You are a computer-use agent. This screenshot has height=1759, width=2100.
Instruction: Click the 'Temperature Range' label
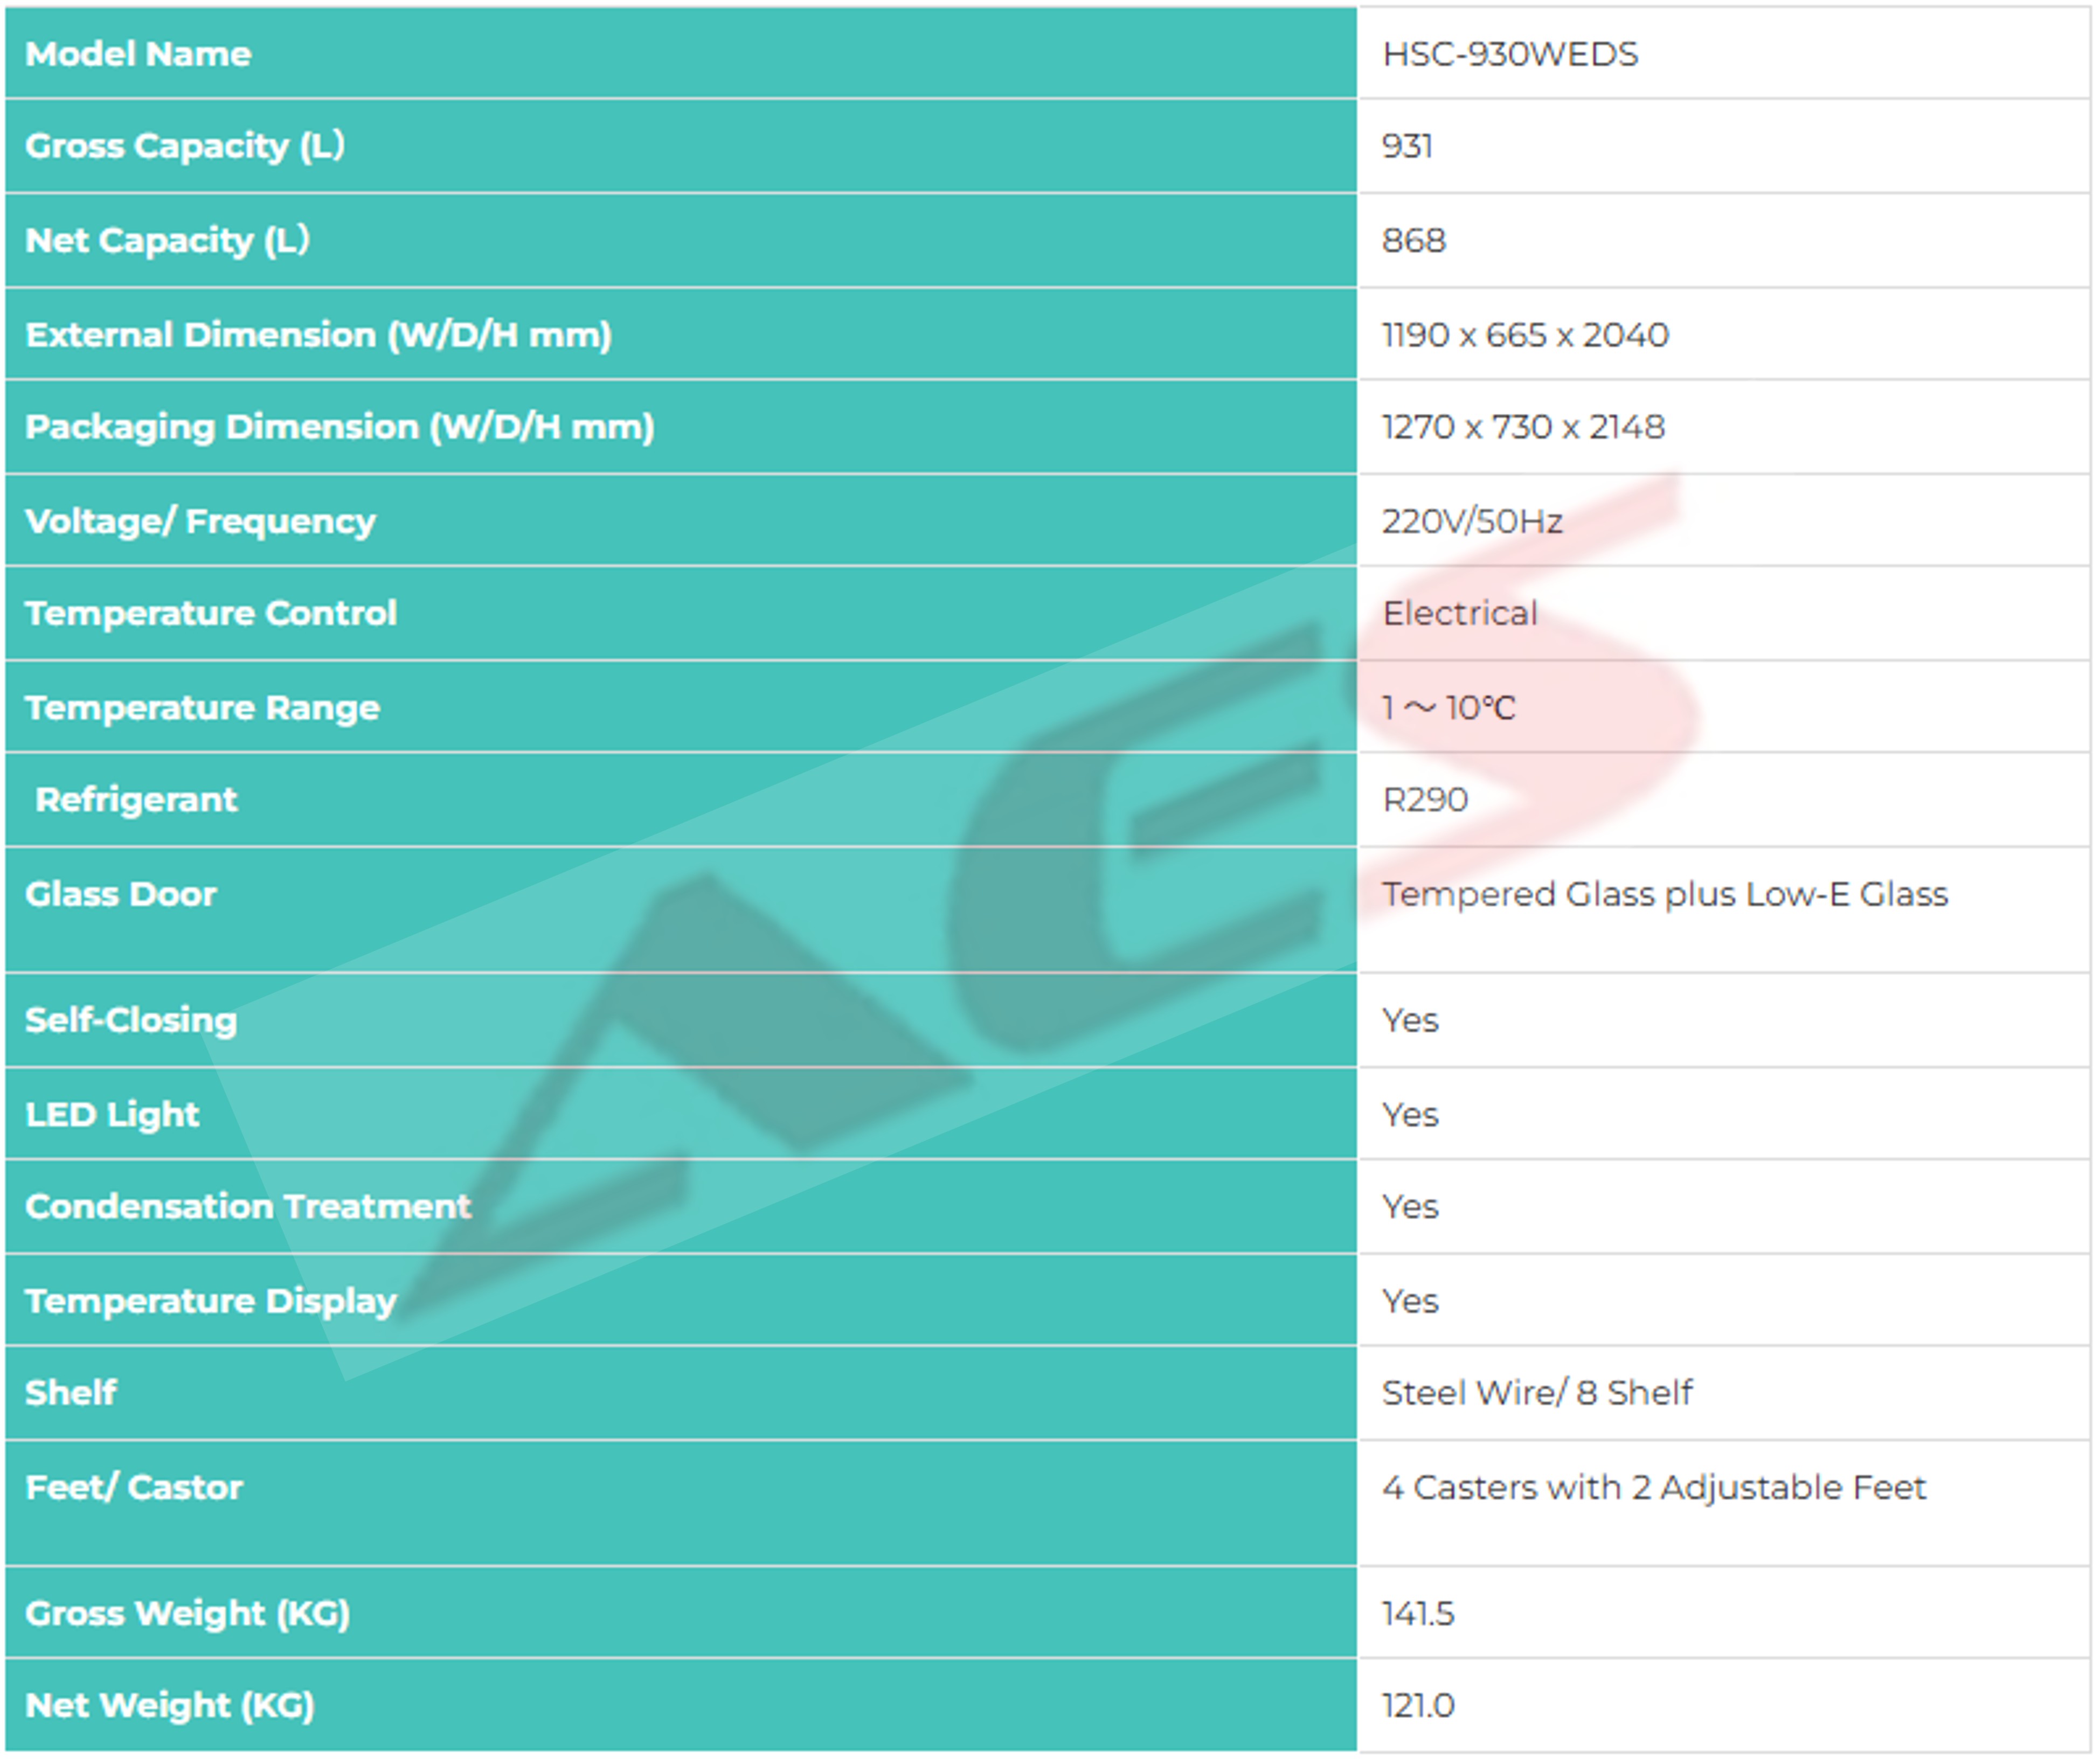click(202, 708)
